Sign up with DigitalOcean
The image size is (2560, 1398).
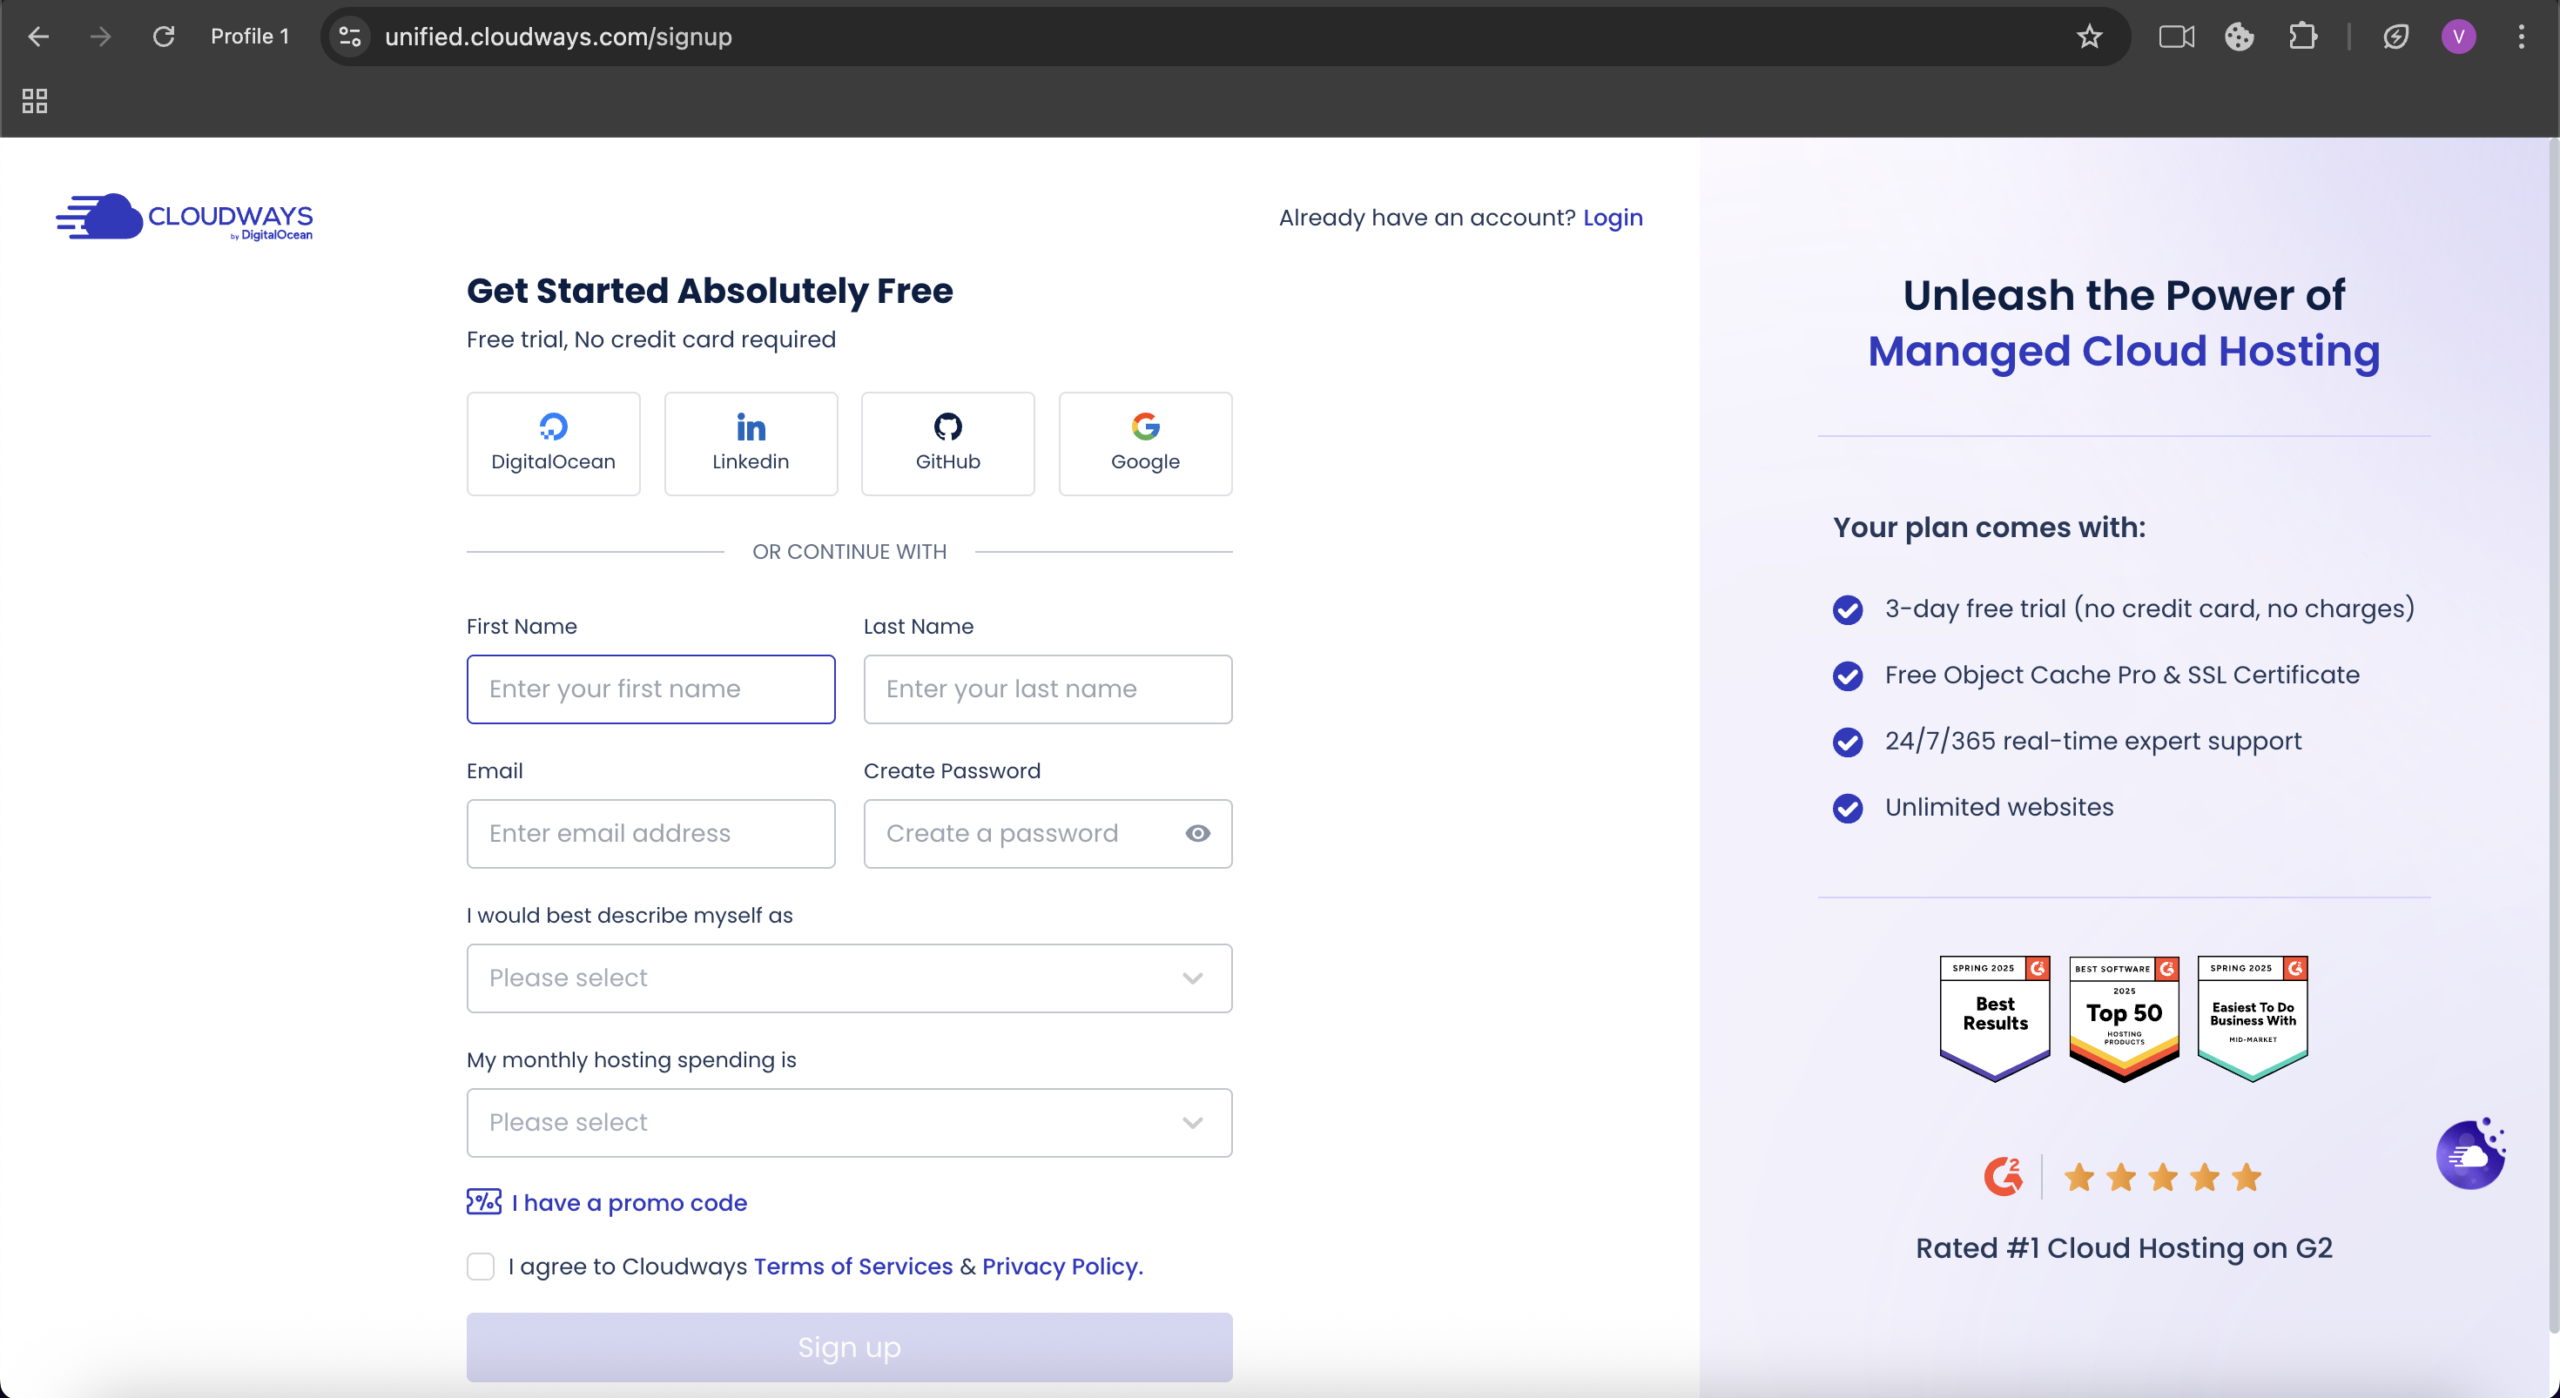(553, 443)
